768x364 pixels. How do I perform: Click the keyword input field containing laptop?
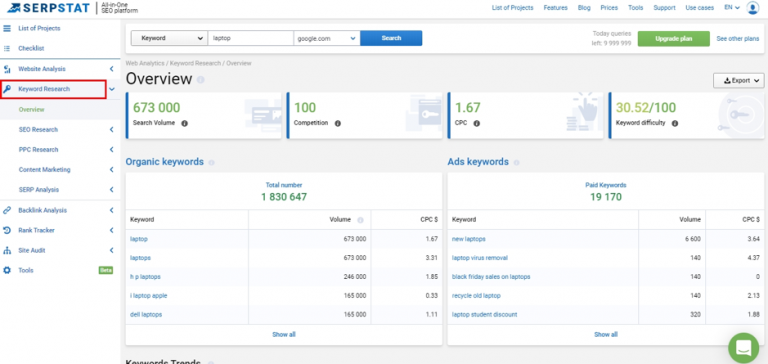click(250, 38)
